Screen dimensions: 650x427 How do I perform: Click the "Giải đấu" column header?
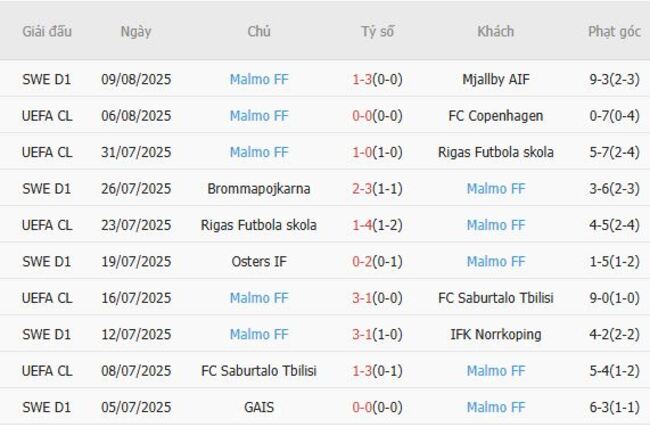pos(47,32)
